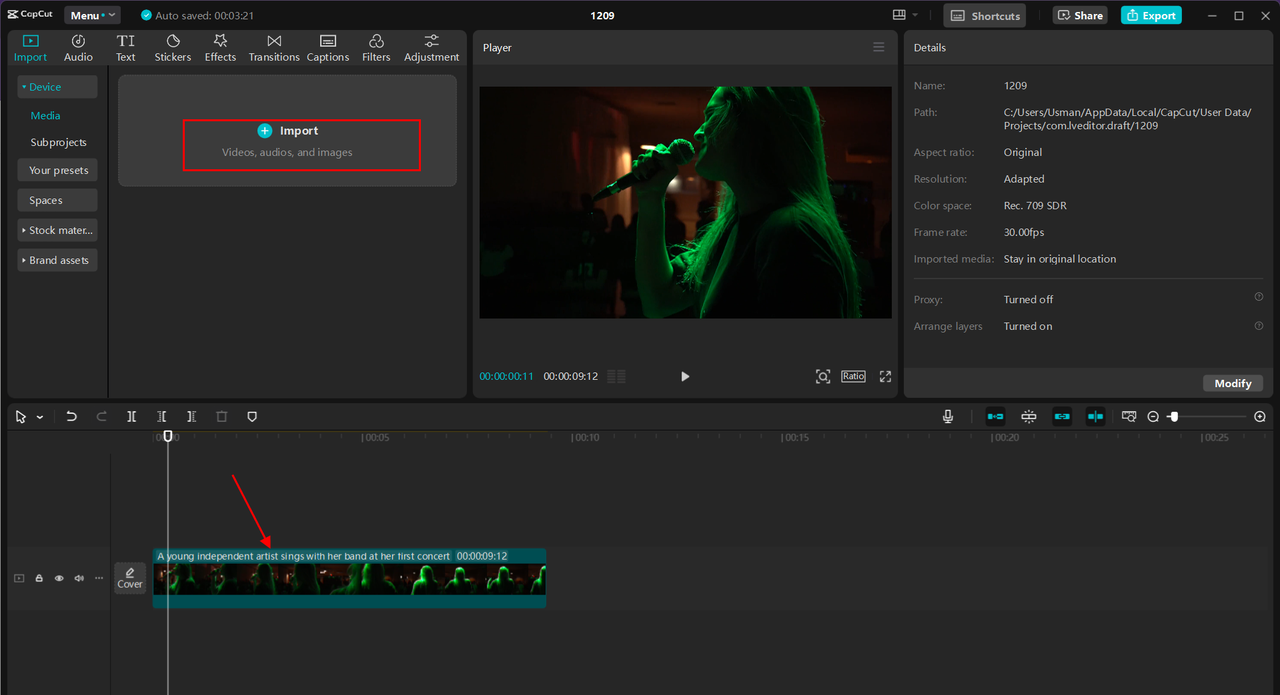Open the player Ratio options
Viewport: 1280px width, 695px height.
pos(853,376)
